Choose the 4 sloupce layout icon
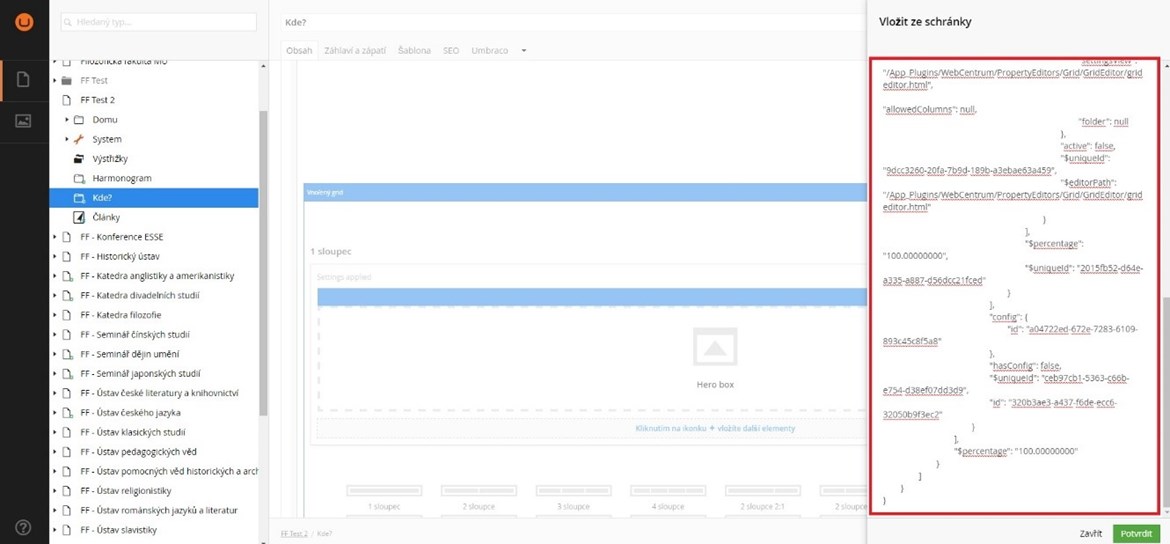 tap(668, 491)
